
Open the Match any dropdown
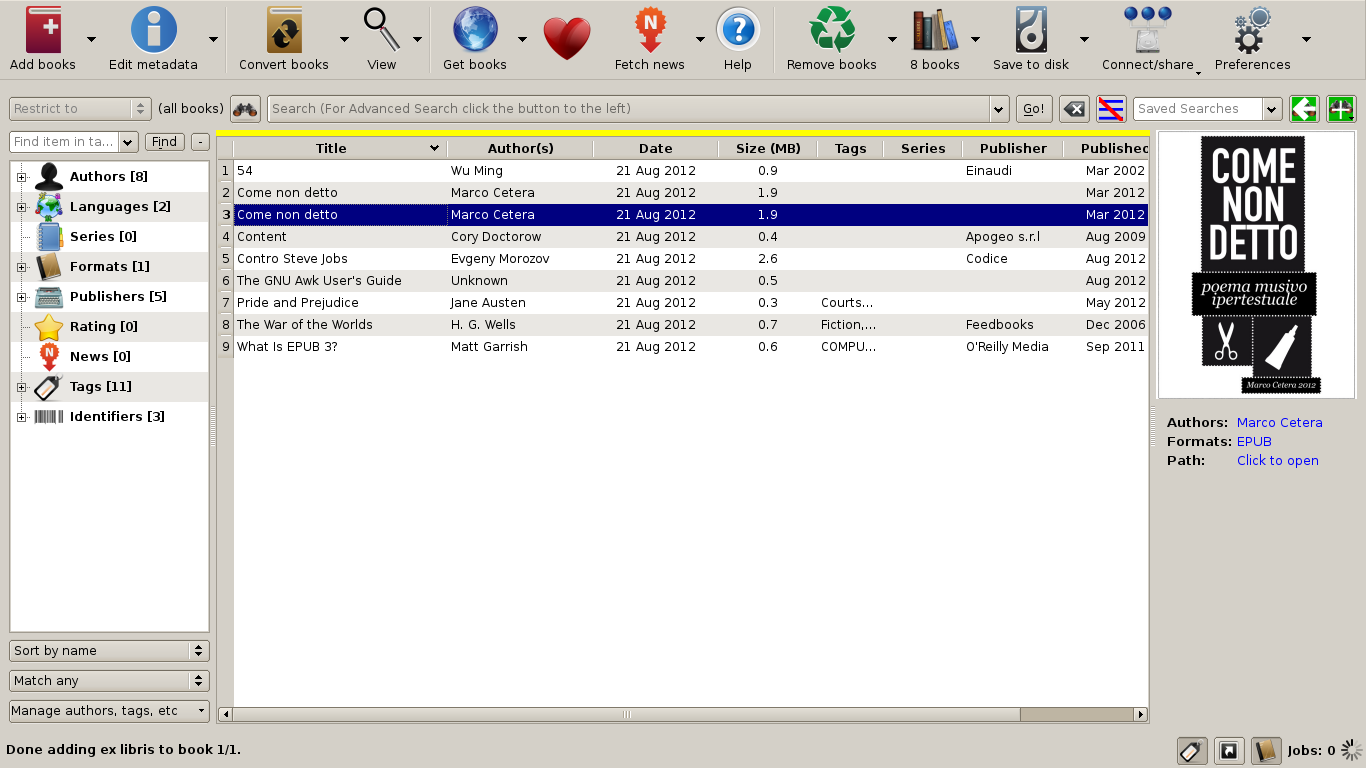coord(109,681)
